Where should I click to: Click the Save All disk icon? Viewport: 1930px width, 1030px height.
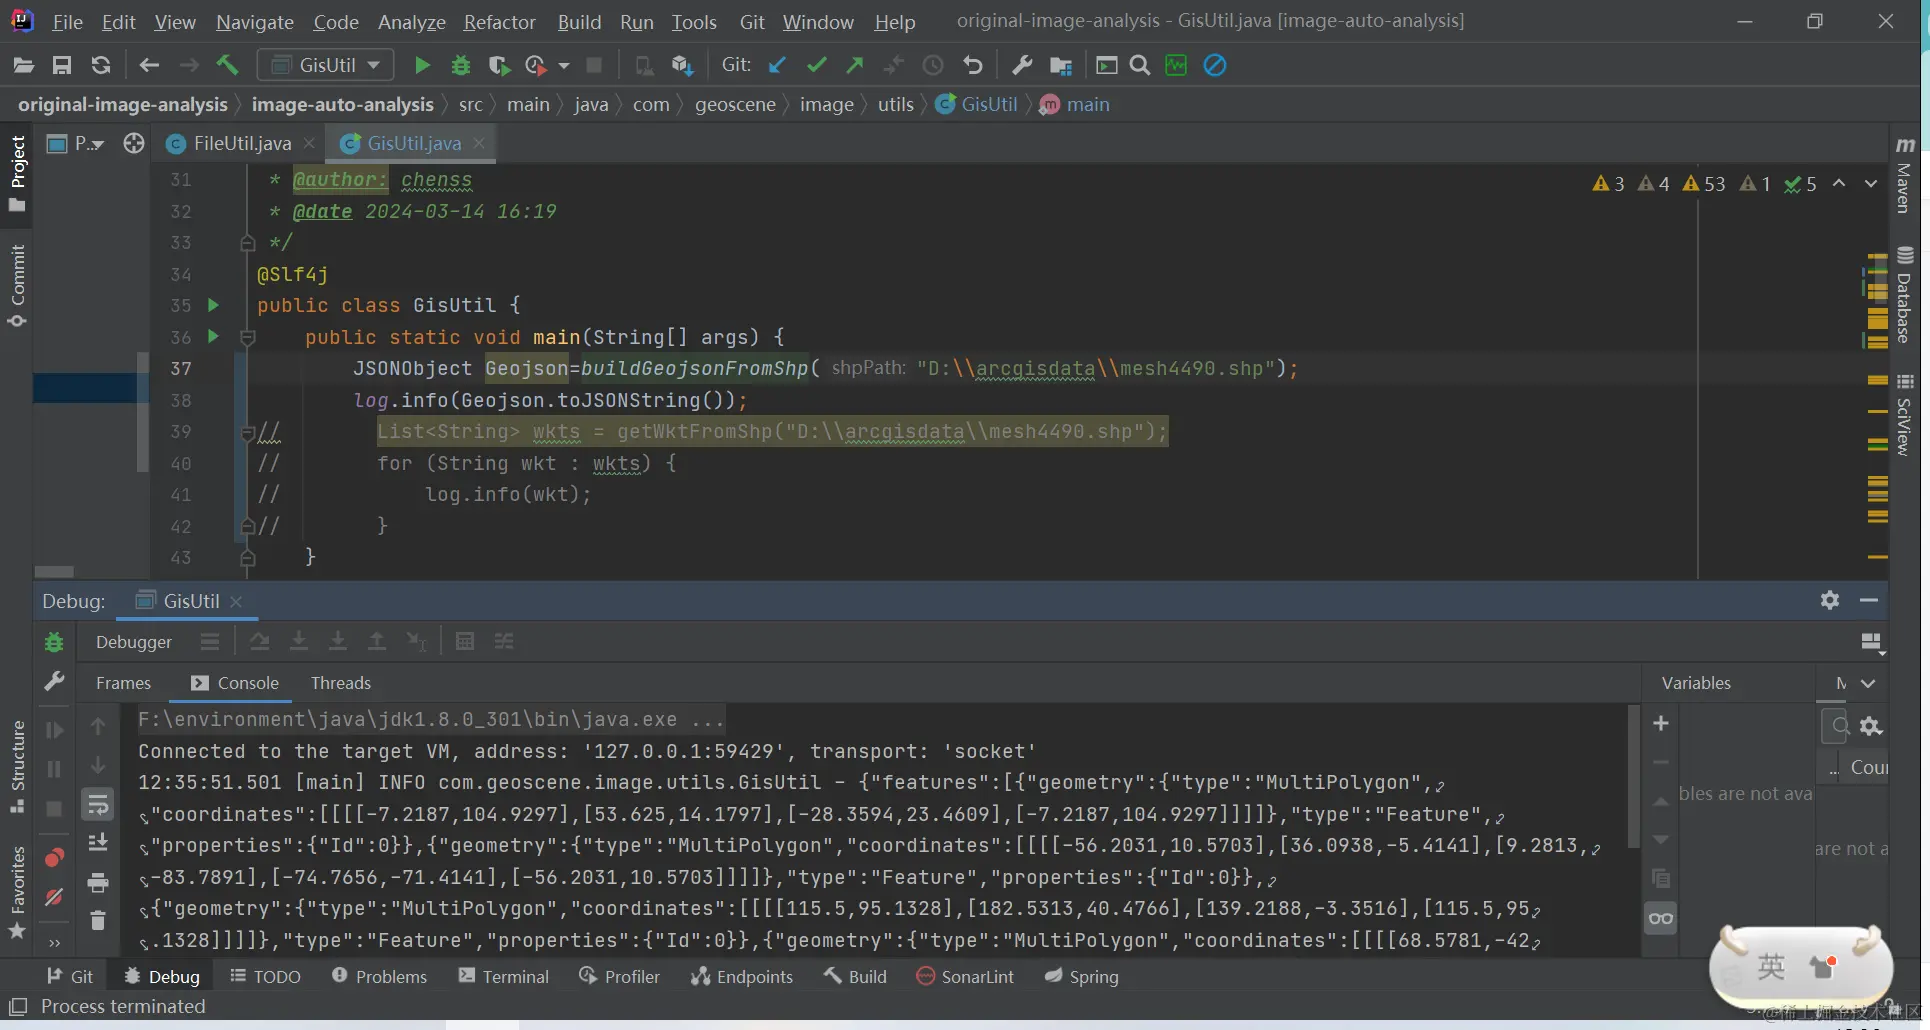point(62,65)
